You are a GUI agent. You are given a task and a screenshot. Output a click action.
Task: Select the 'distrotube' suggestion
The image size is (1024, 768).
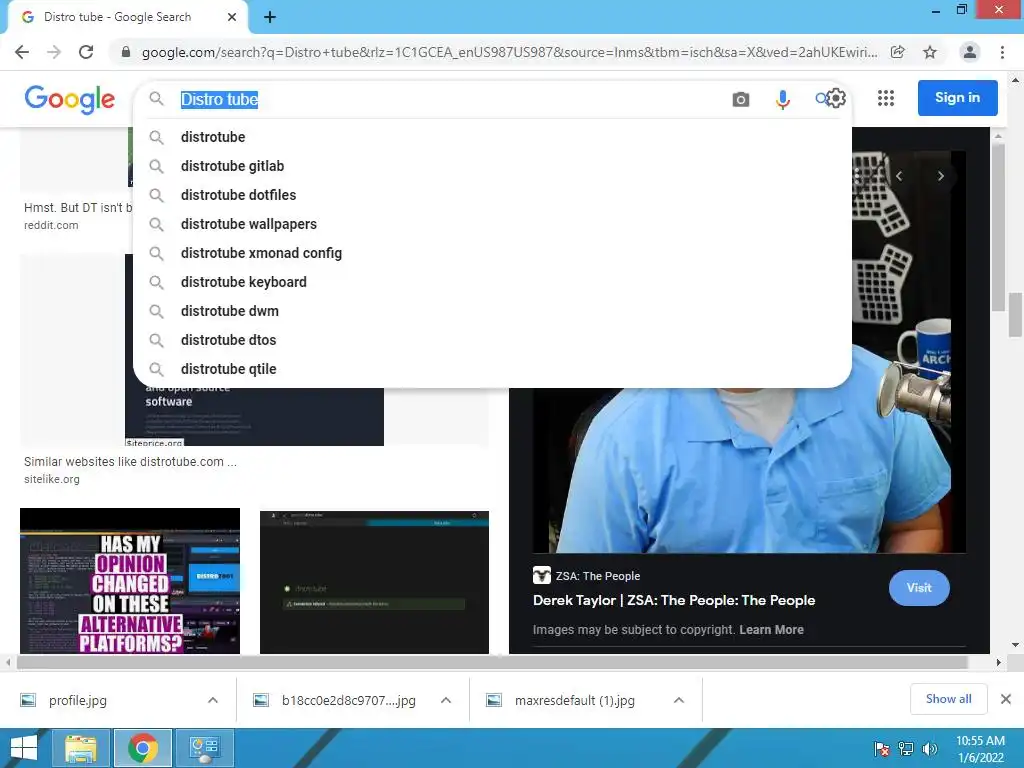tap(492, 137)
